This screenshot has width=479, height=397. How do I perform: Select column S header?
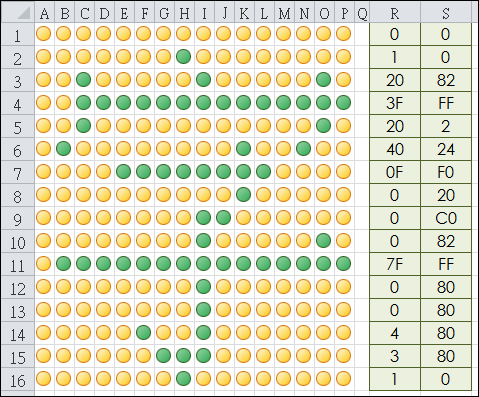click(446, 13)
